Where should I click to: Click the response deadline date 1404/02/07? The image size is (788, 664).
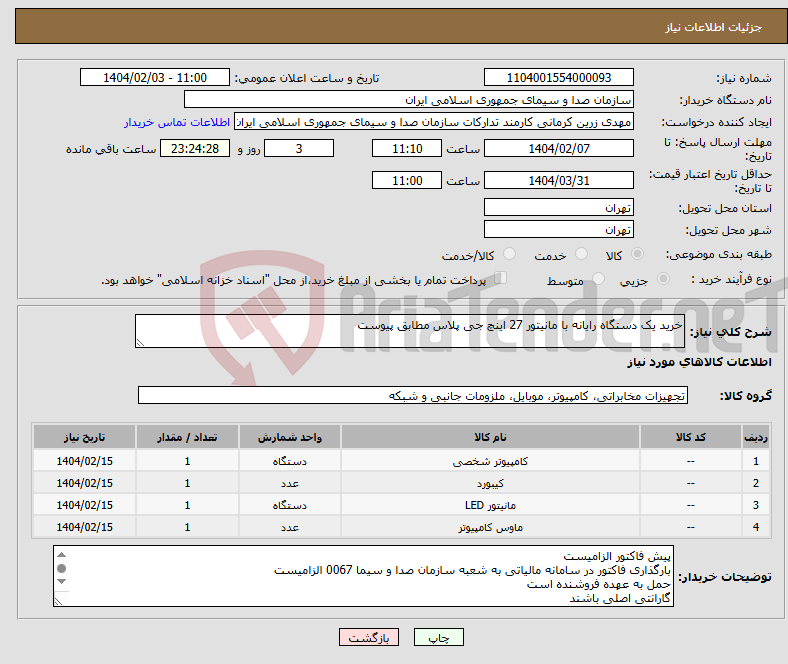pos(559,148)
